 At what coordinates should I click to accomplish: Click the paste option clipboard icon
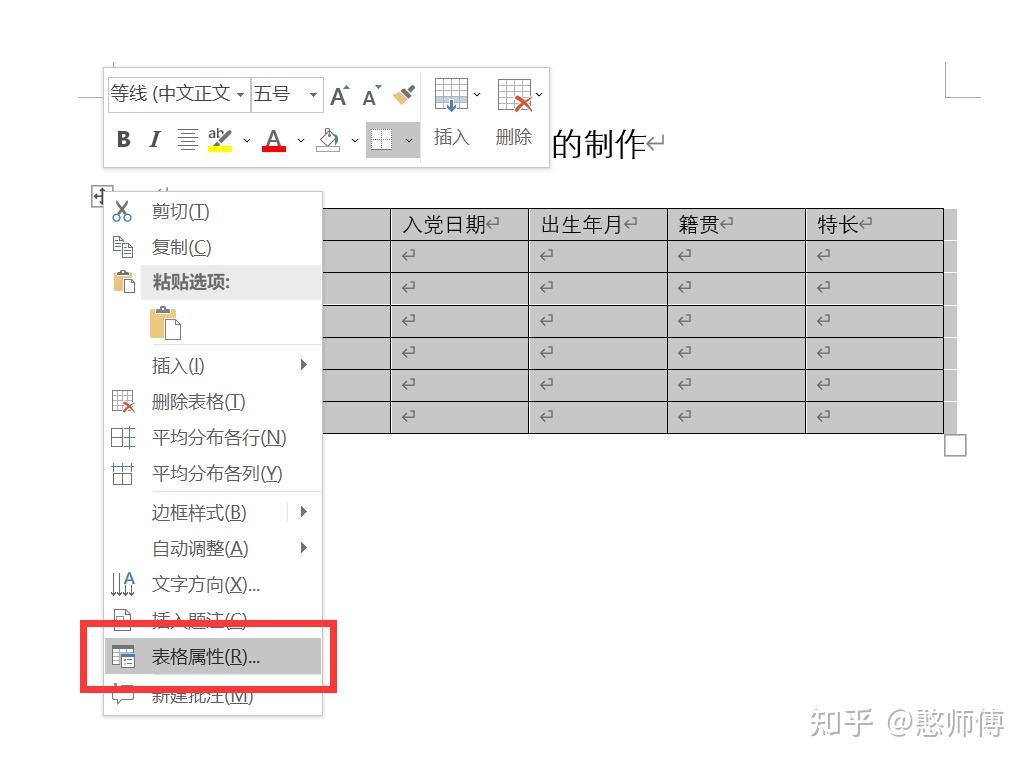(x=165, y=323)
